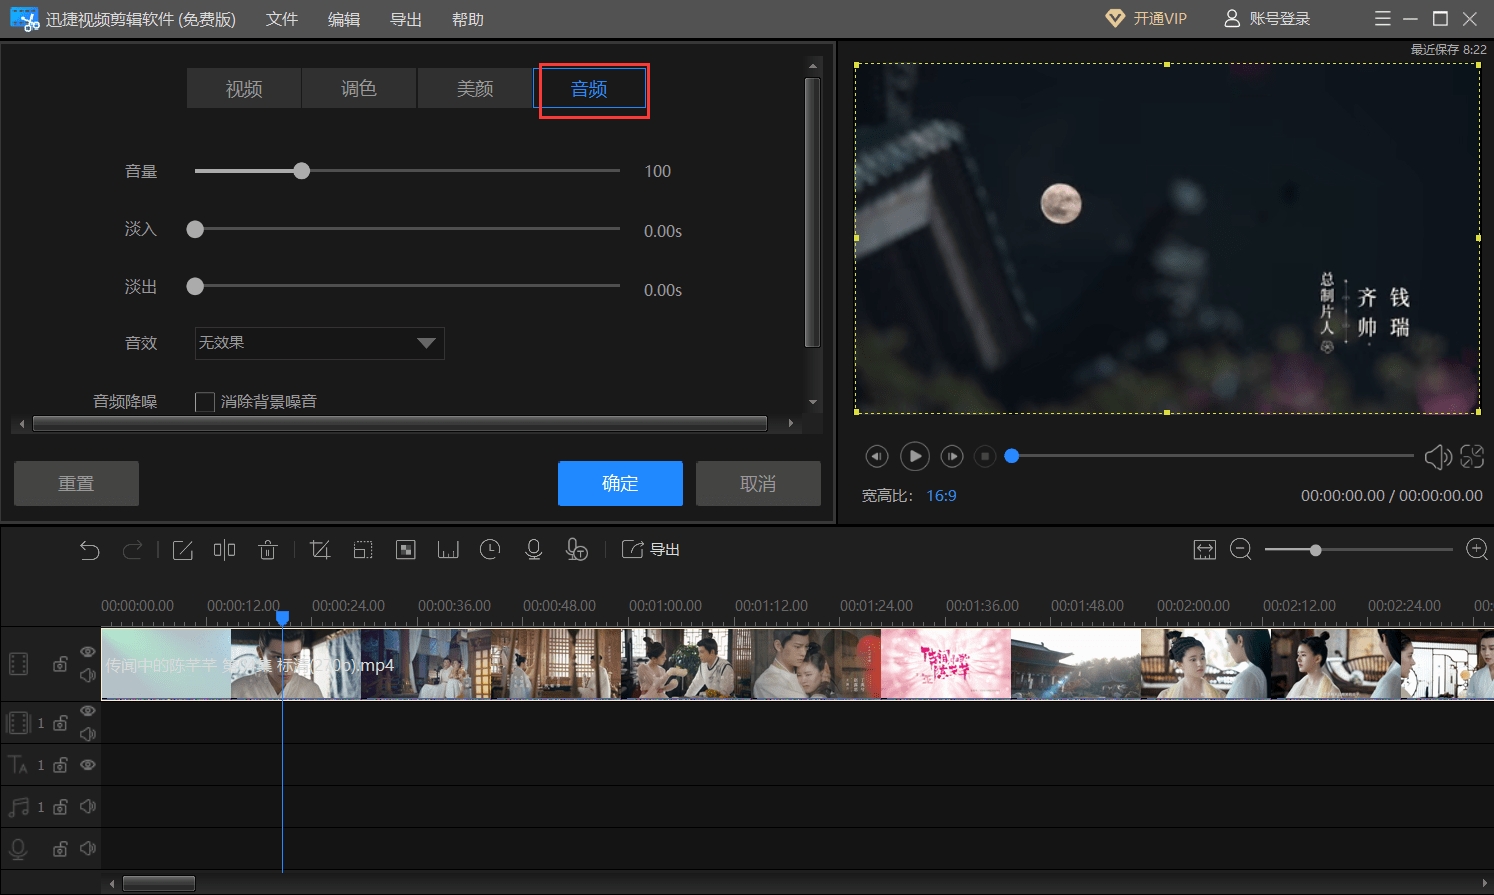Open the 帮助 menu

click(468, 19)
